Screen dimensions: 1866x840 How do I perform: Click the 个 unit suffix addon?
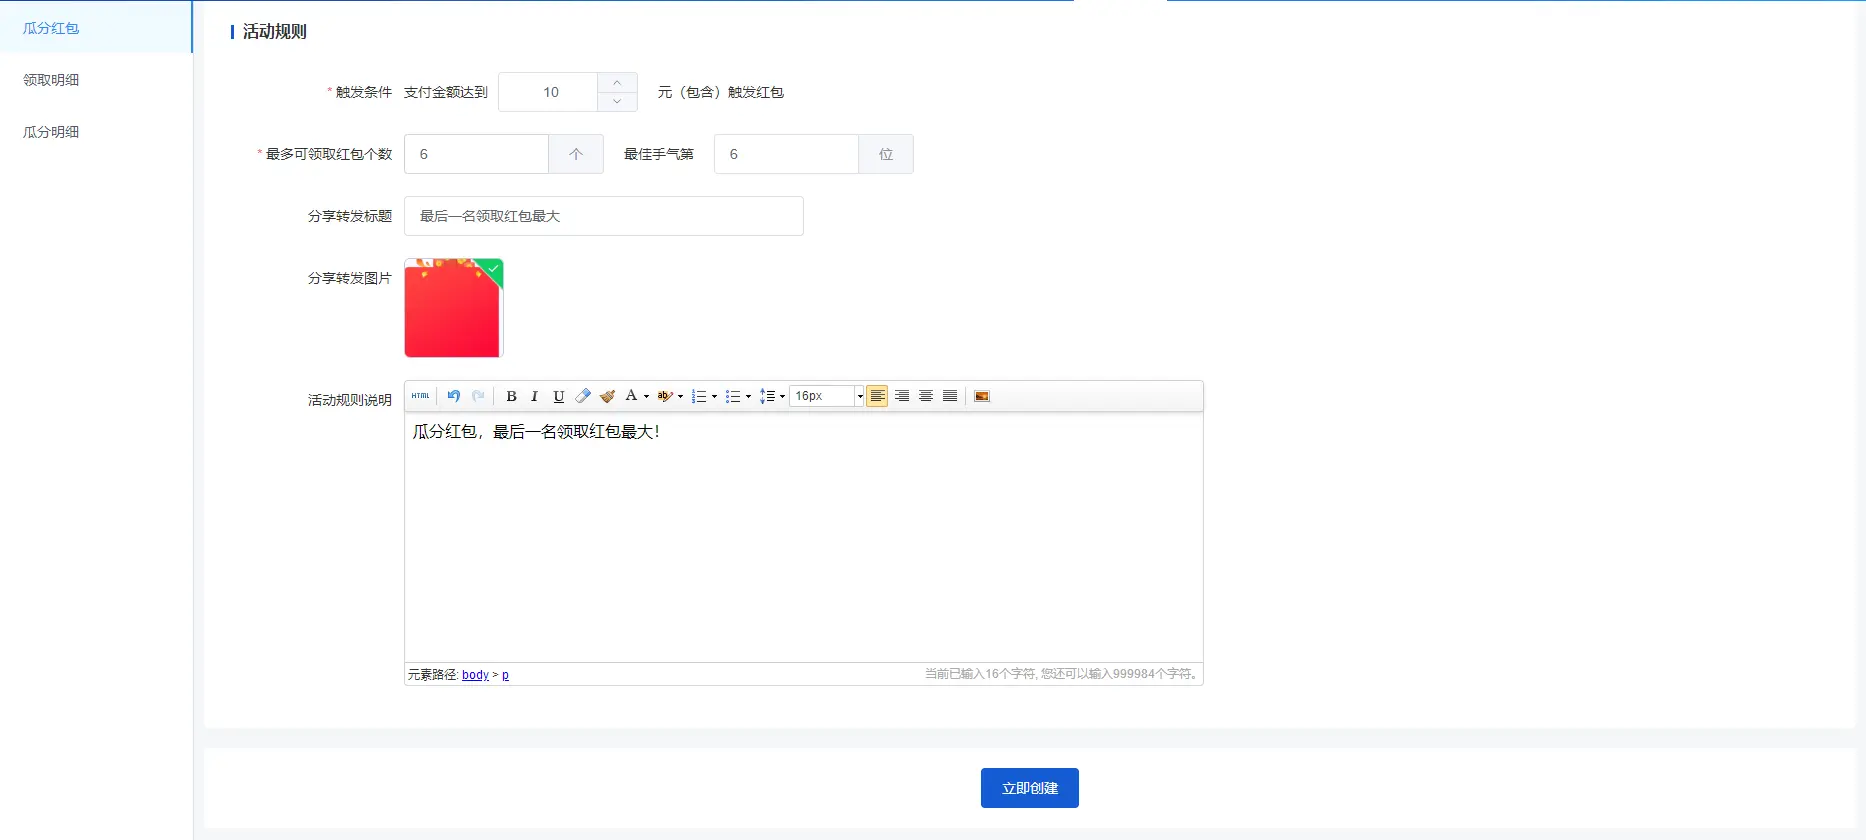(x=576, y=154)
